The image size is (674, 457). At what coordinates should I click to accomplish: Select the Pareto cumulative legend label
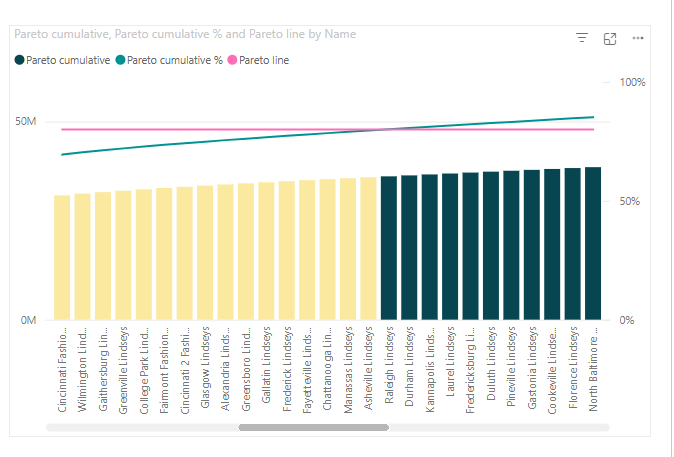(x=68, y=60)
